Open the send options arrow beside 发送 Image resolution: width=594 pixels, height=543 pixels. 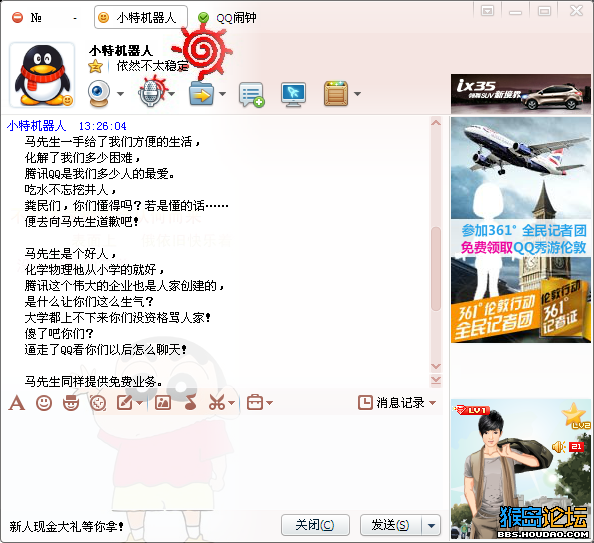click(431, 525)
